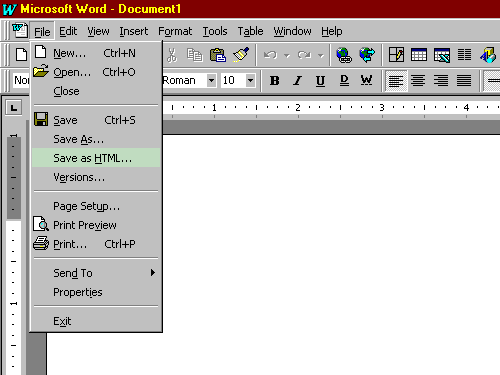
Task: Open the Web Toolbar globe icon
Action: (x=367, y=55)
